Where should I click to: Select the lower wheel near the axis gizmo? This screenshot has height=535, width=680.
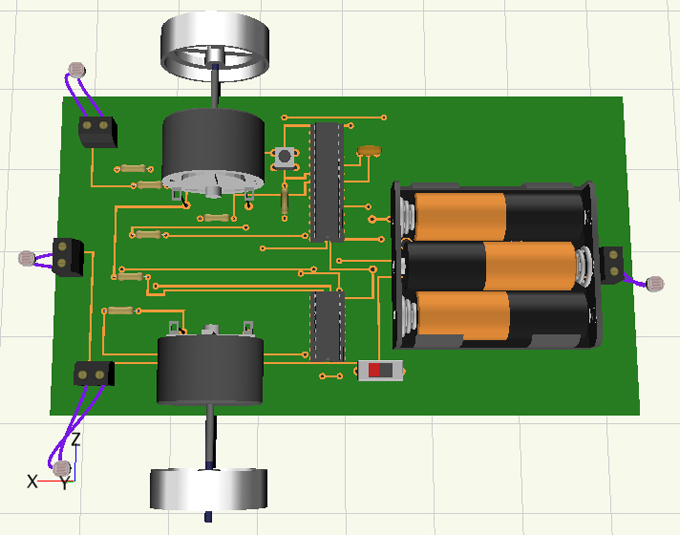209,489
